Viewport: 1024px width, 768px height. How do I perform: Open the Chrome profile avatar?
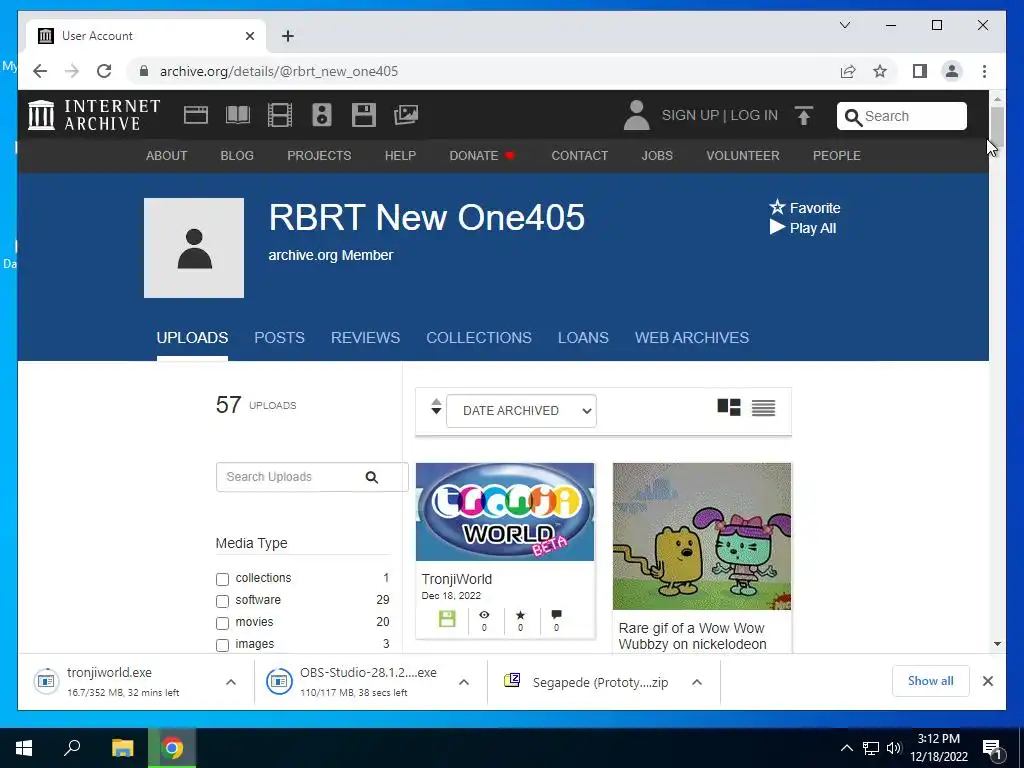coord(952,71)
